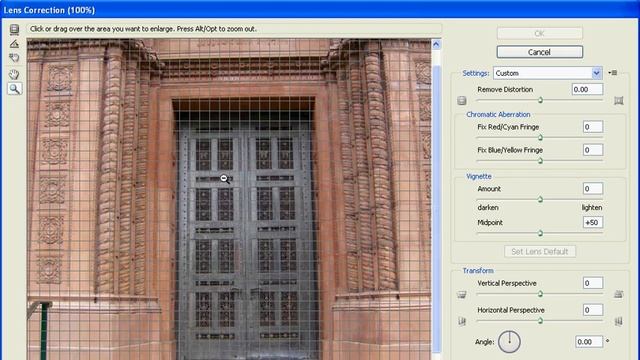Click the Horizontal Perspective value field
Screen dimensions: 640x360
pos(593,310)
